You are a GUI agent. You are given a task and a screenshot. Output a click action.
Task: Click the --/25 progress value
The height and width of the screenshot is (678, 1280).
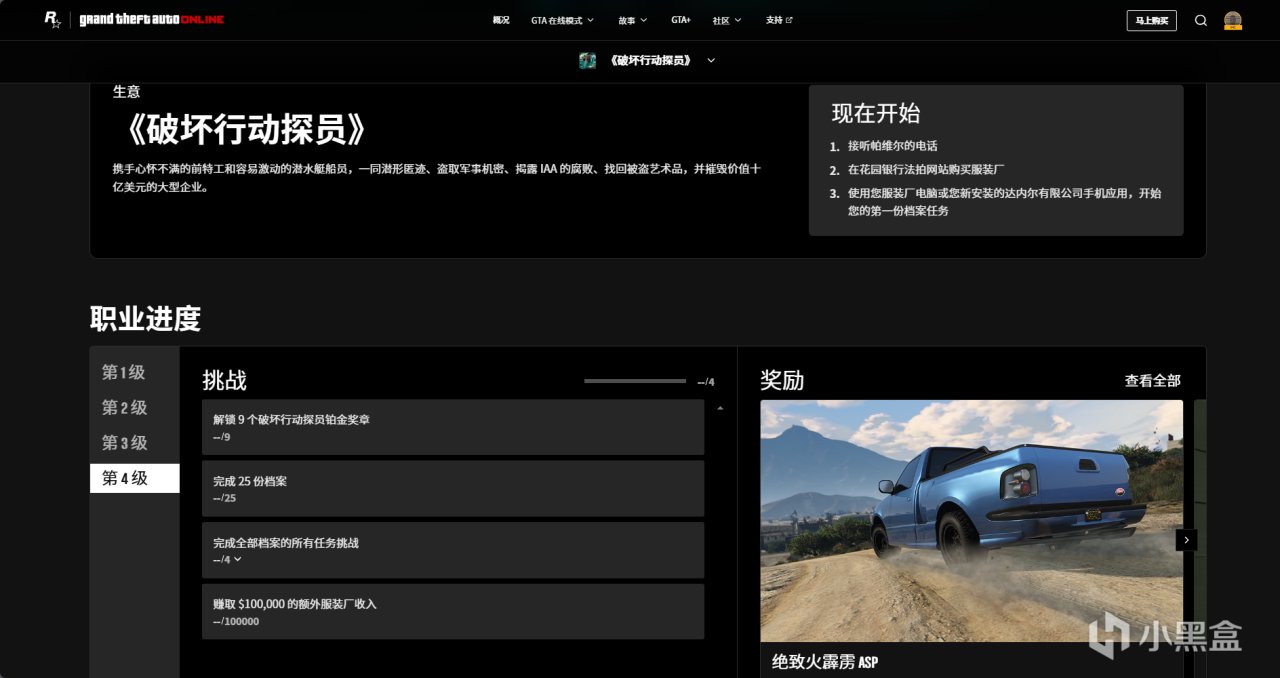[224, 498]
